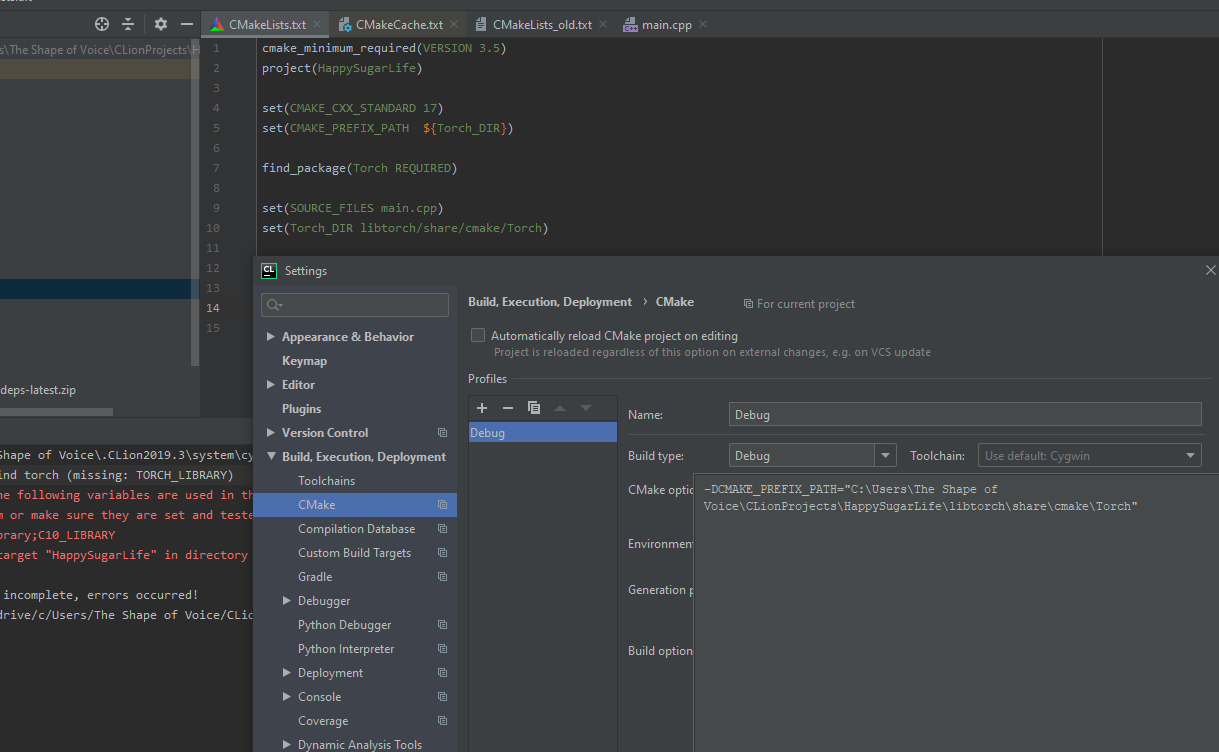
Task: Hide the project panel with minus icon
Action: coord(187,24)
